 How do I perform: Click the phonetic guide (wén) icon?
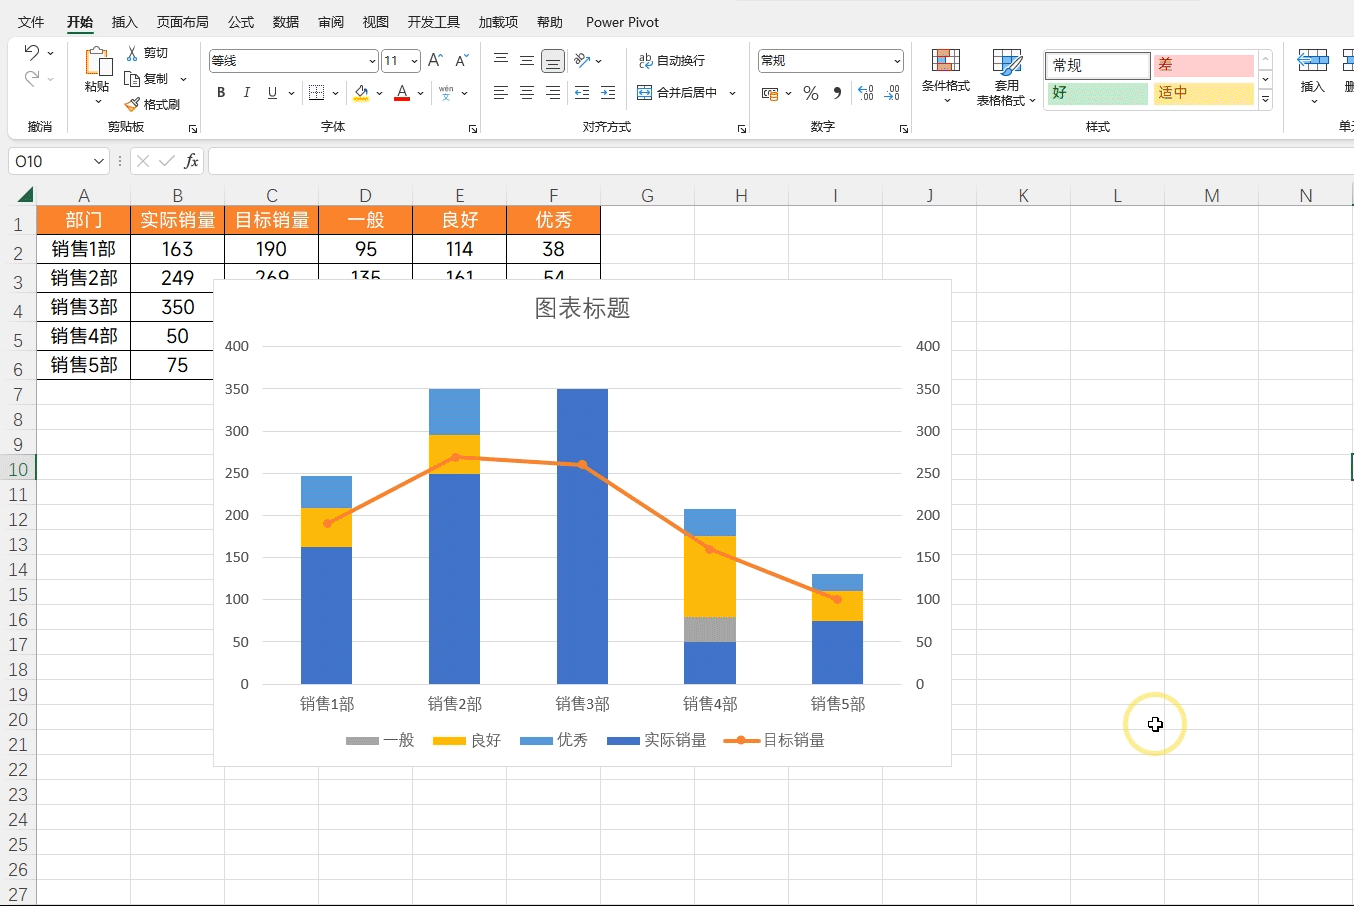click(x=446, y=93)
